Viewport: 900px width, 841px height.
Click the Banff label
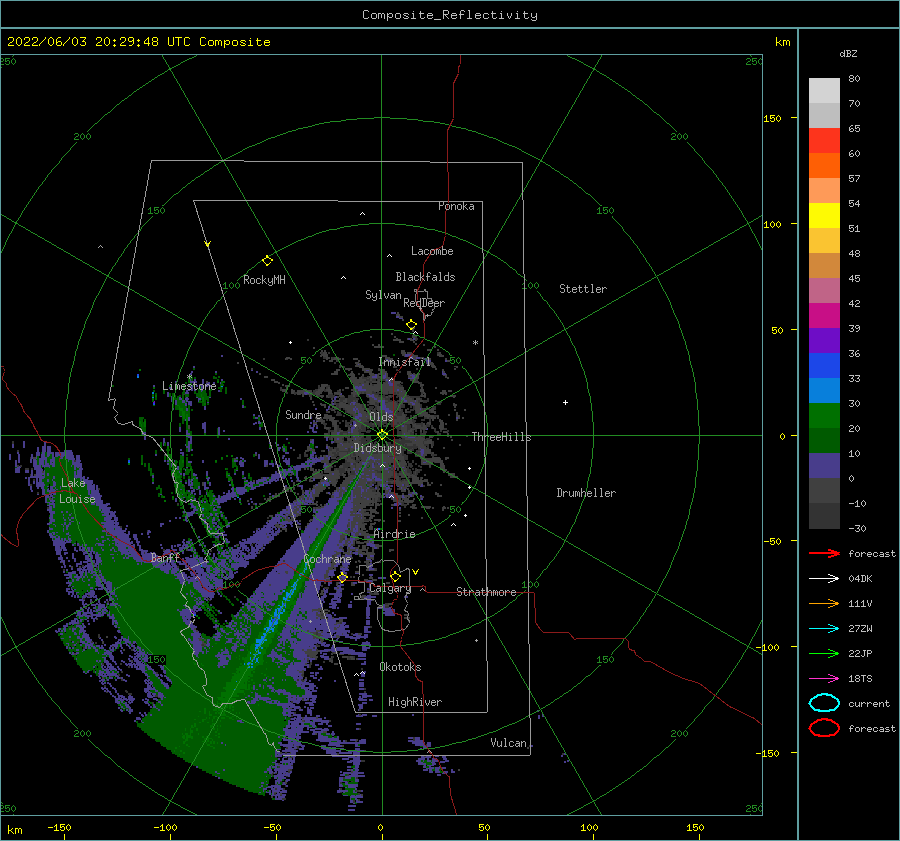pyautogui.click(x=165, y=558)
